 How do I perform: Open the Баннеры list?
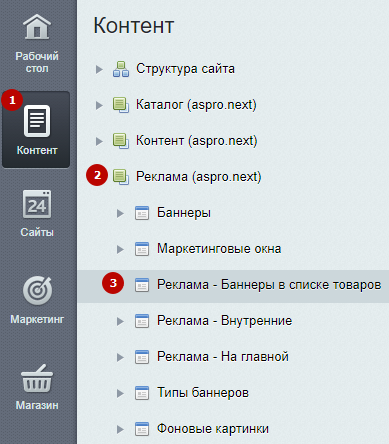click(184, 213)
